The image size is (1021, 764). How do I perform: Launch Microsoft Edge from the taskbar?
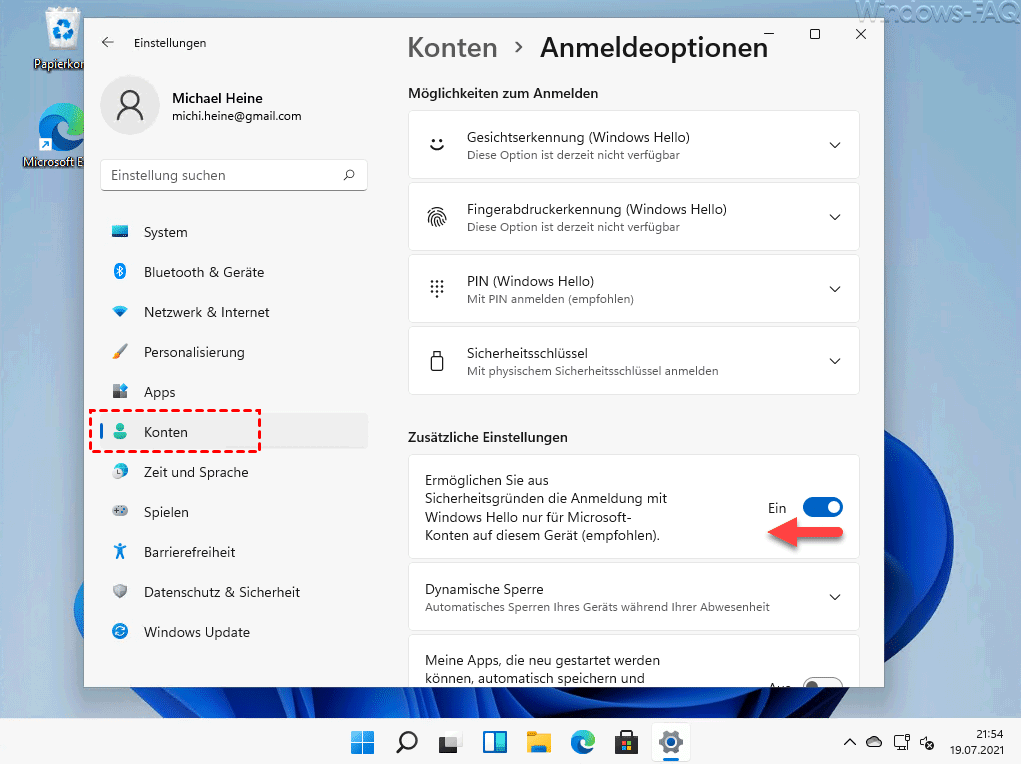point(583,742)
